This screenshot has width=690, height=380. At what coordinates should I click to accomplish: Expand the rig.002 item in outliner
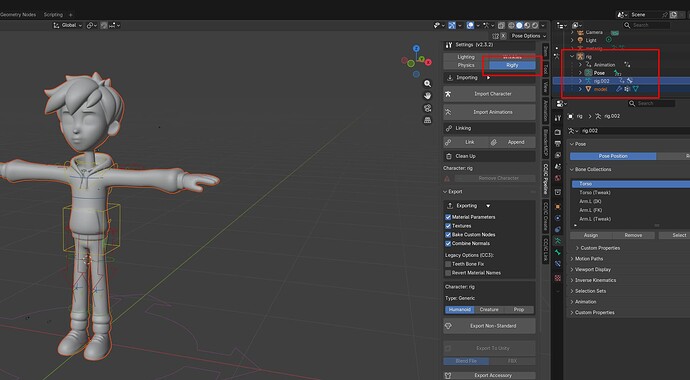tap(580, 81)
